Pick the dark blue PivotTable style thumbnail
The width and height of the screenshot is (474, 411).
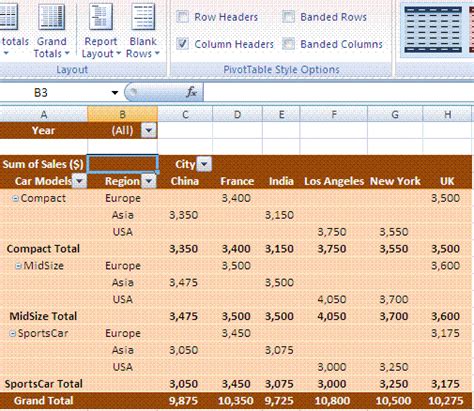pos(433,30)
